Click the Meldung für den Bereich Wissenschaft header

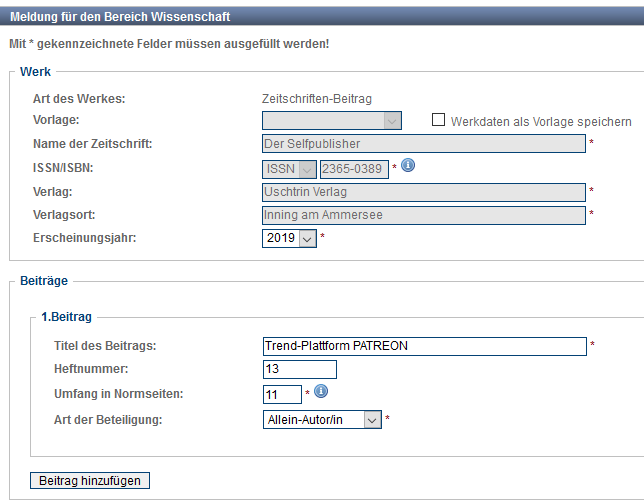[x=119, y=17]
